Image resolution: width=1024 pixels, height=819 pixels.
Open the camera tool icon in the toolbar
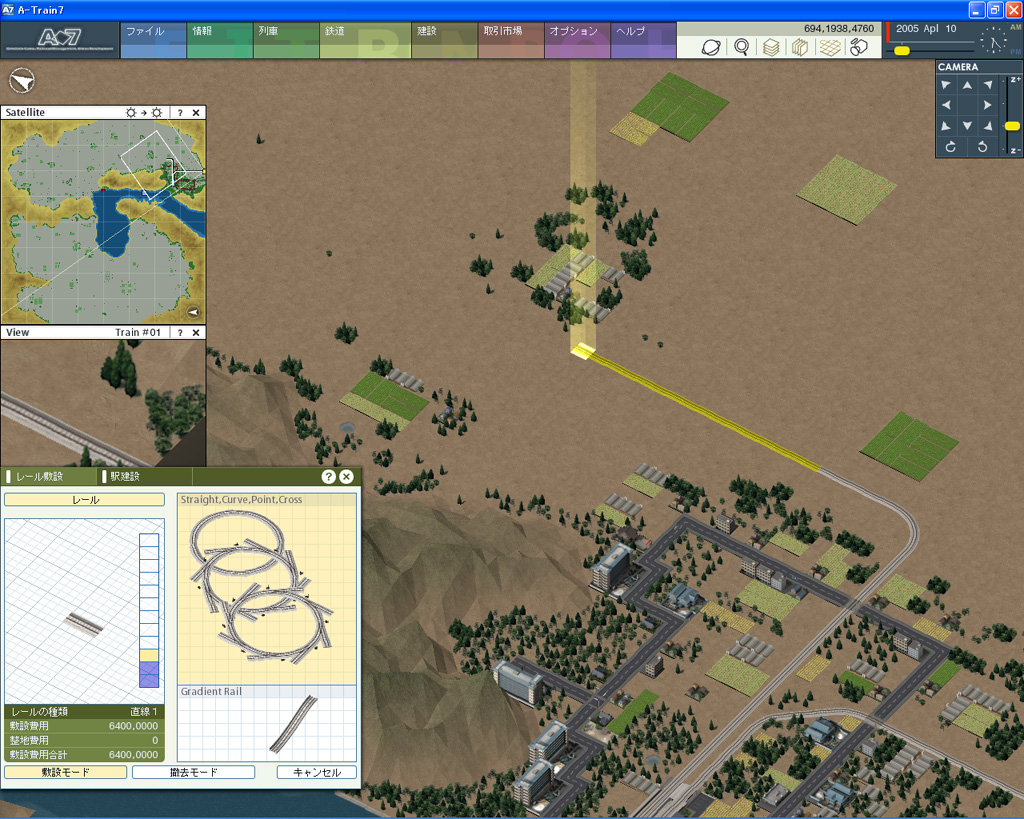click(859, 48)
